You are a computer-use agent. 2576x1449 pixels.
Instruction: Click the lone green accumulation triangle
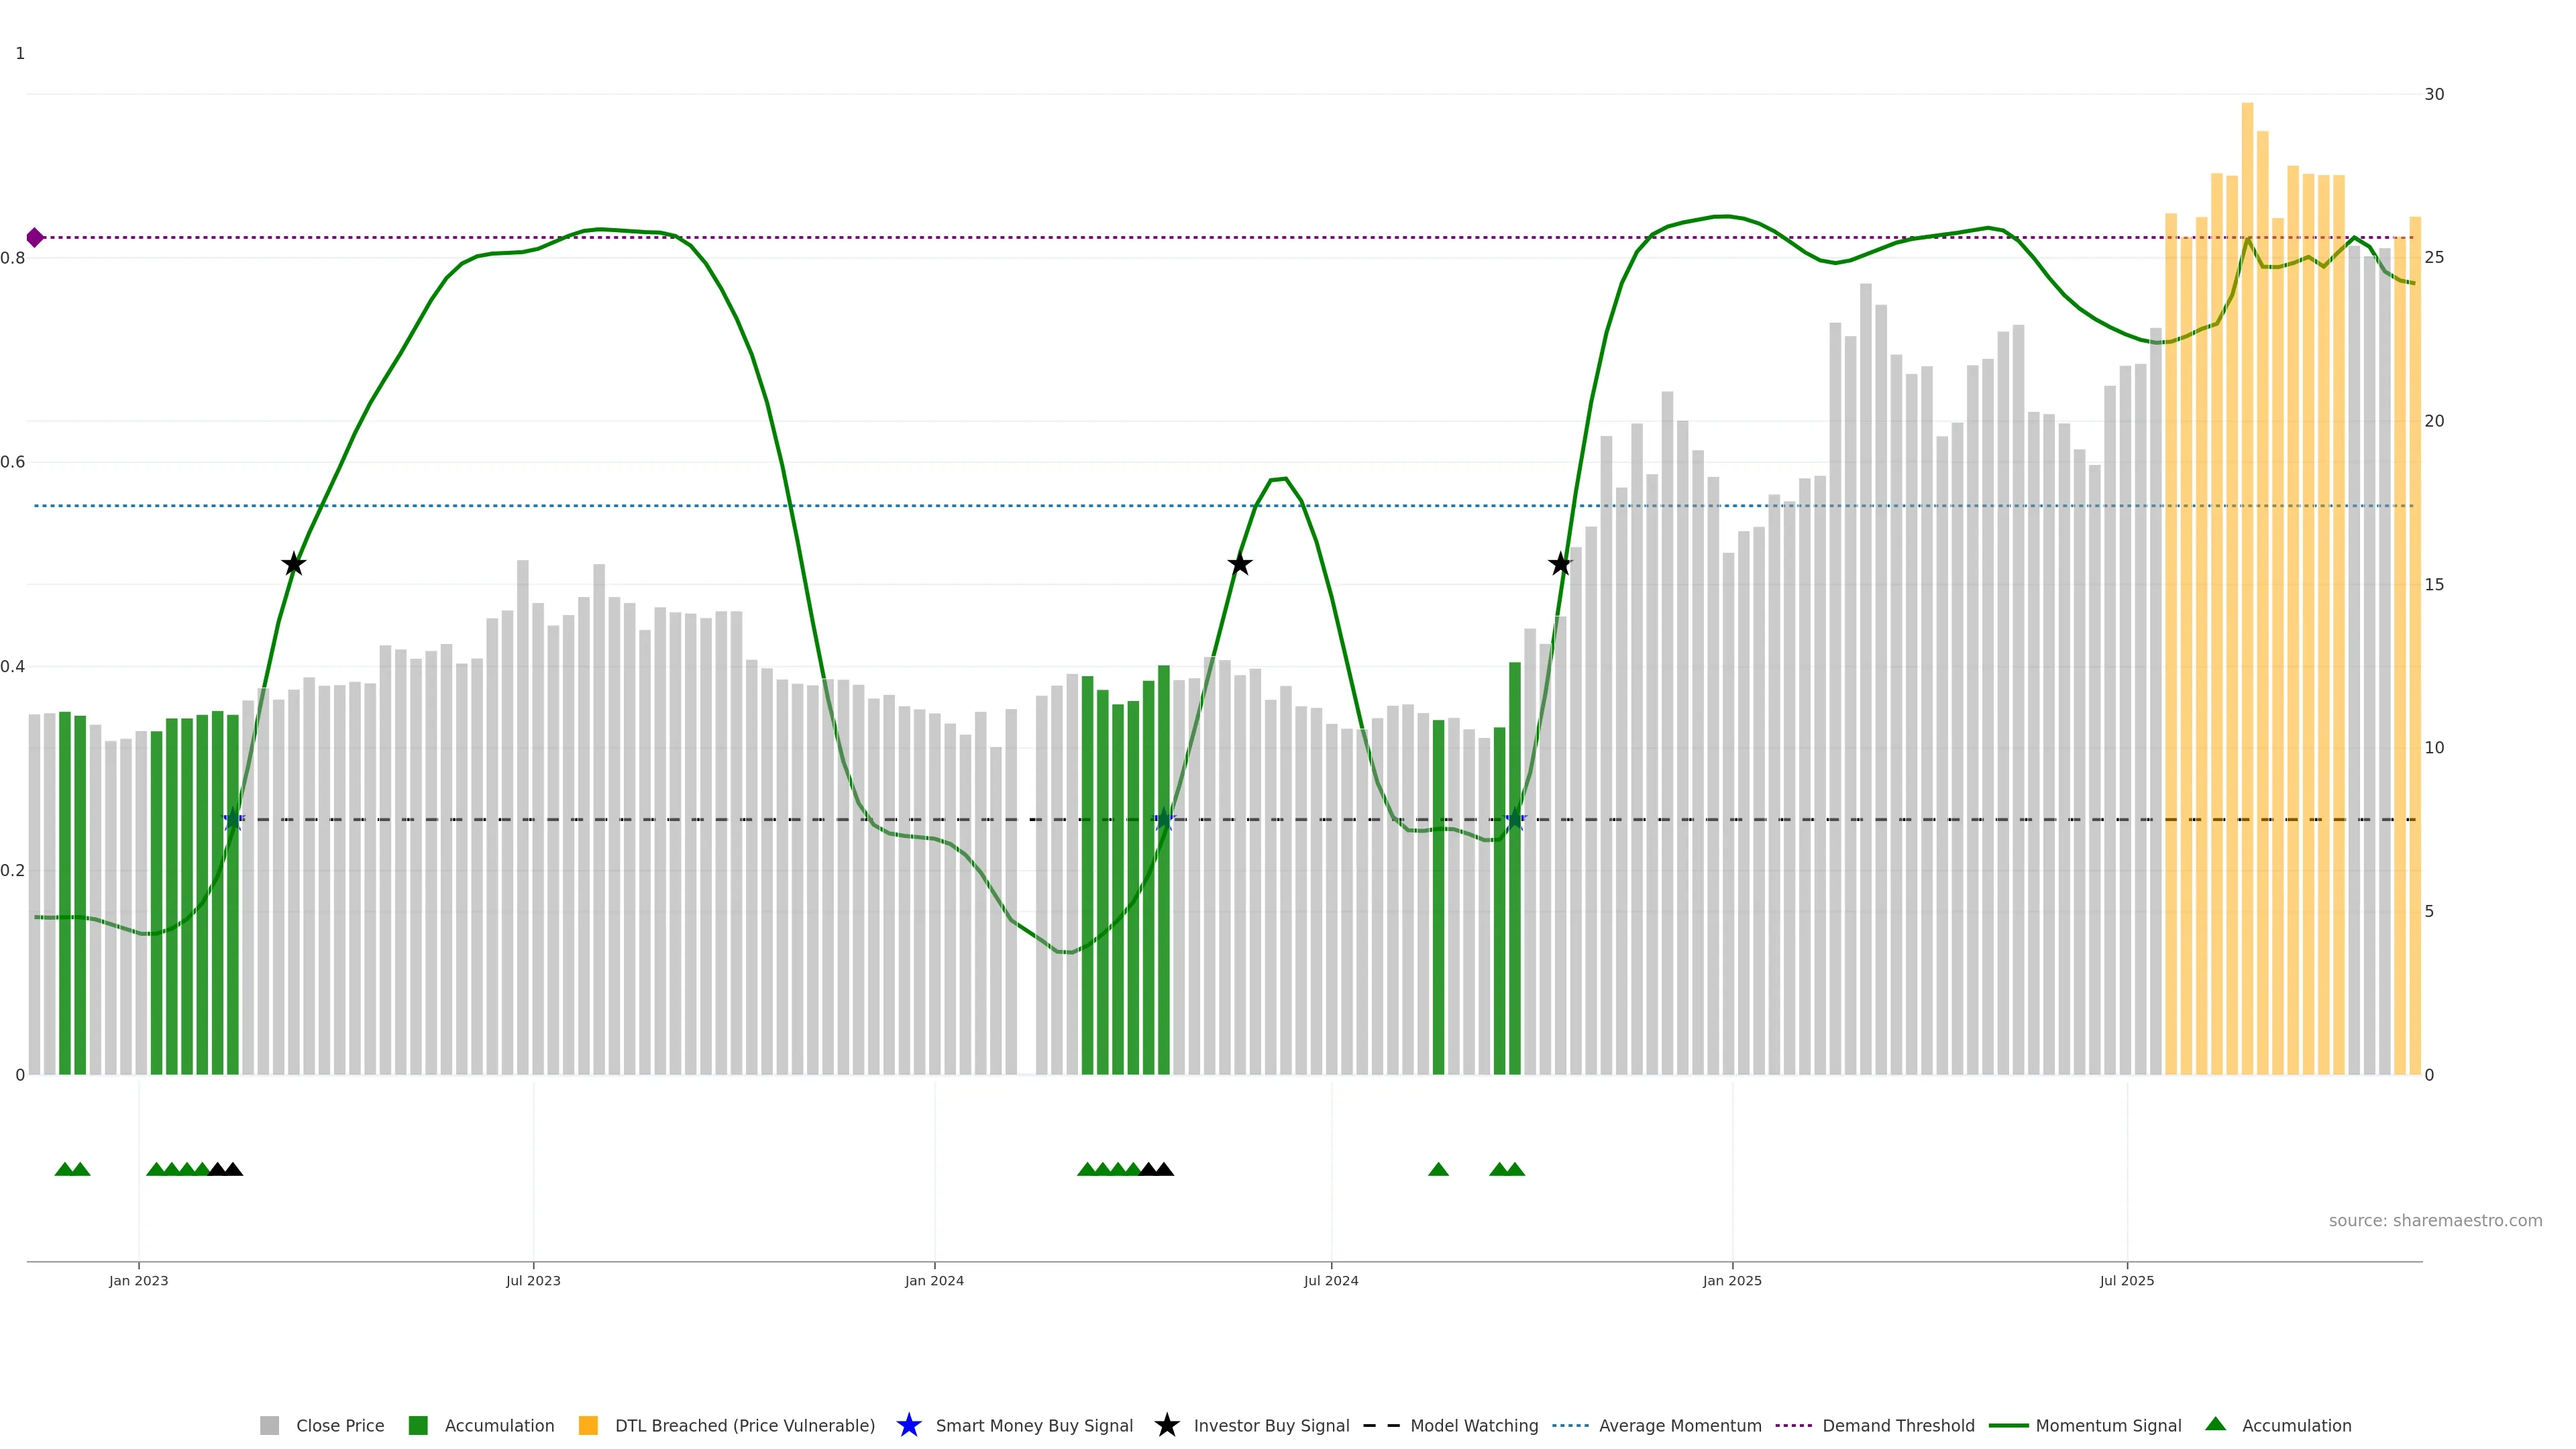click(x=1438, y=1169)
